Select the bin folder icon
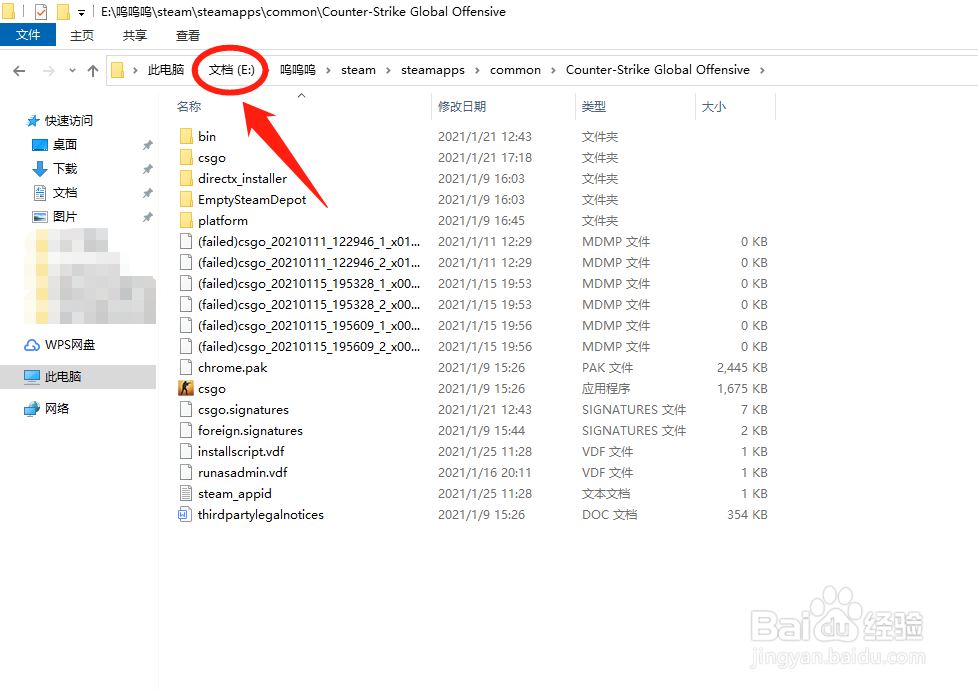The image size is (978, 690). point(186,137)
